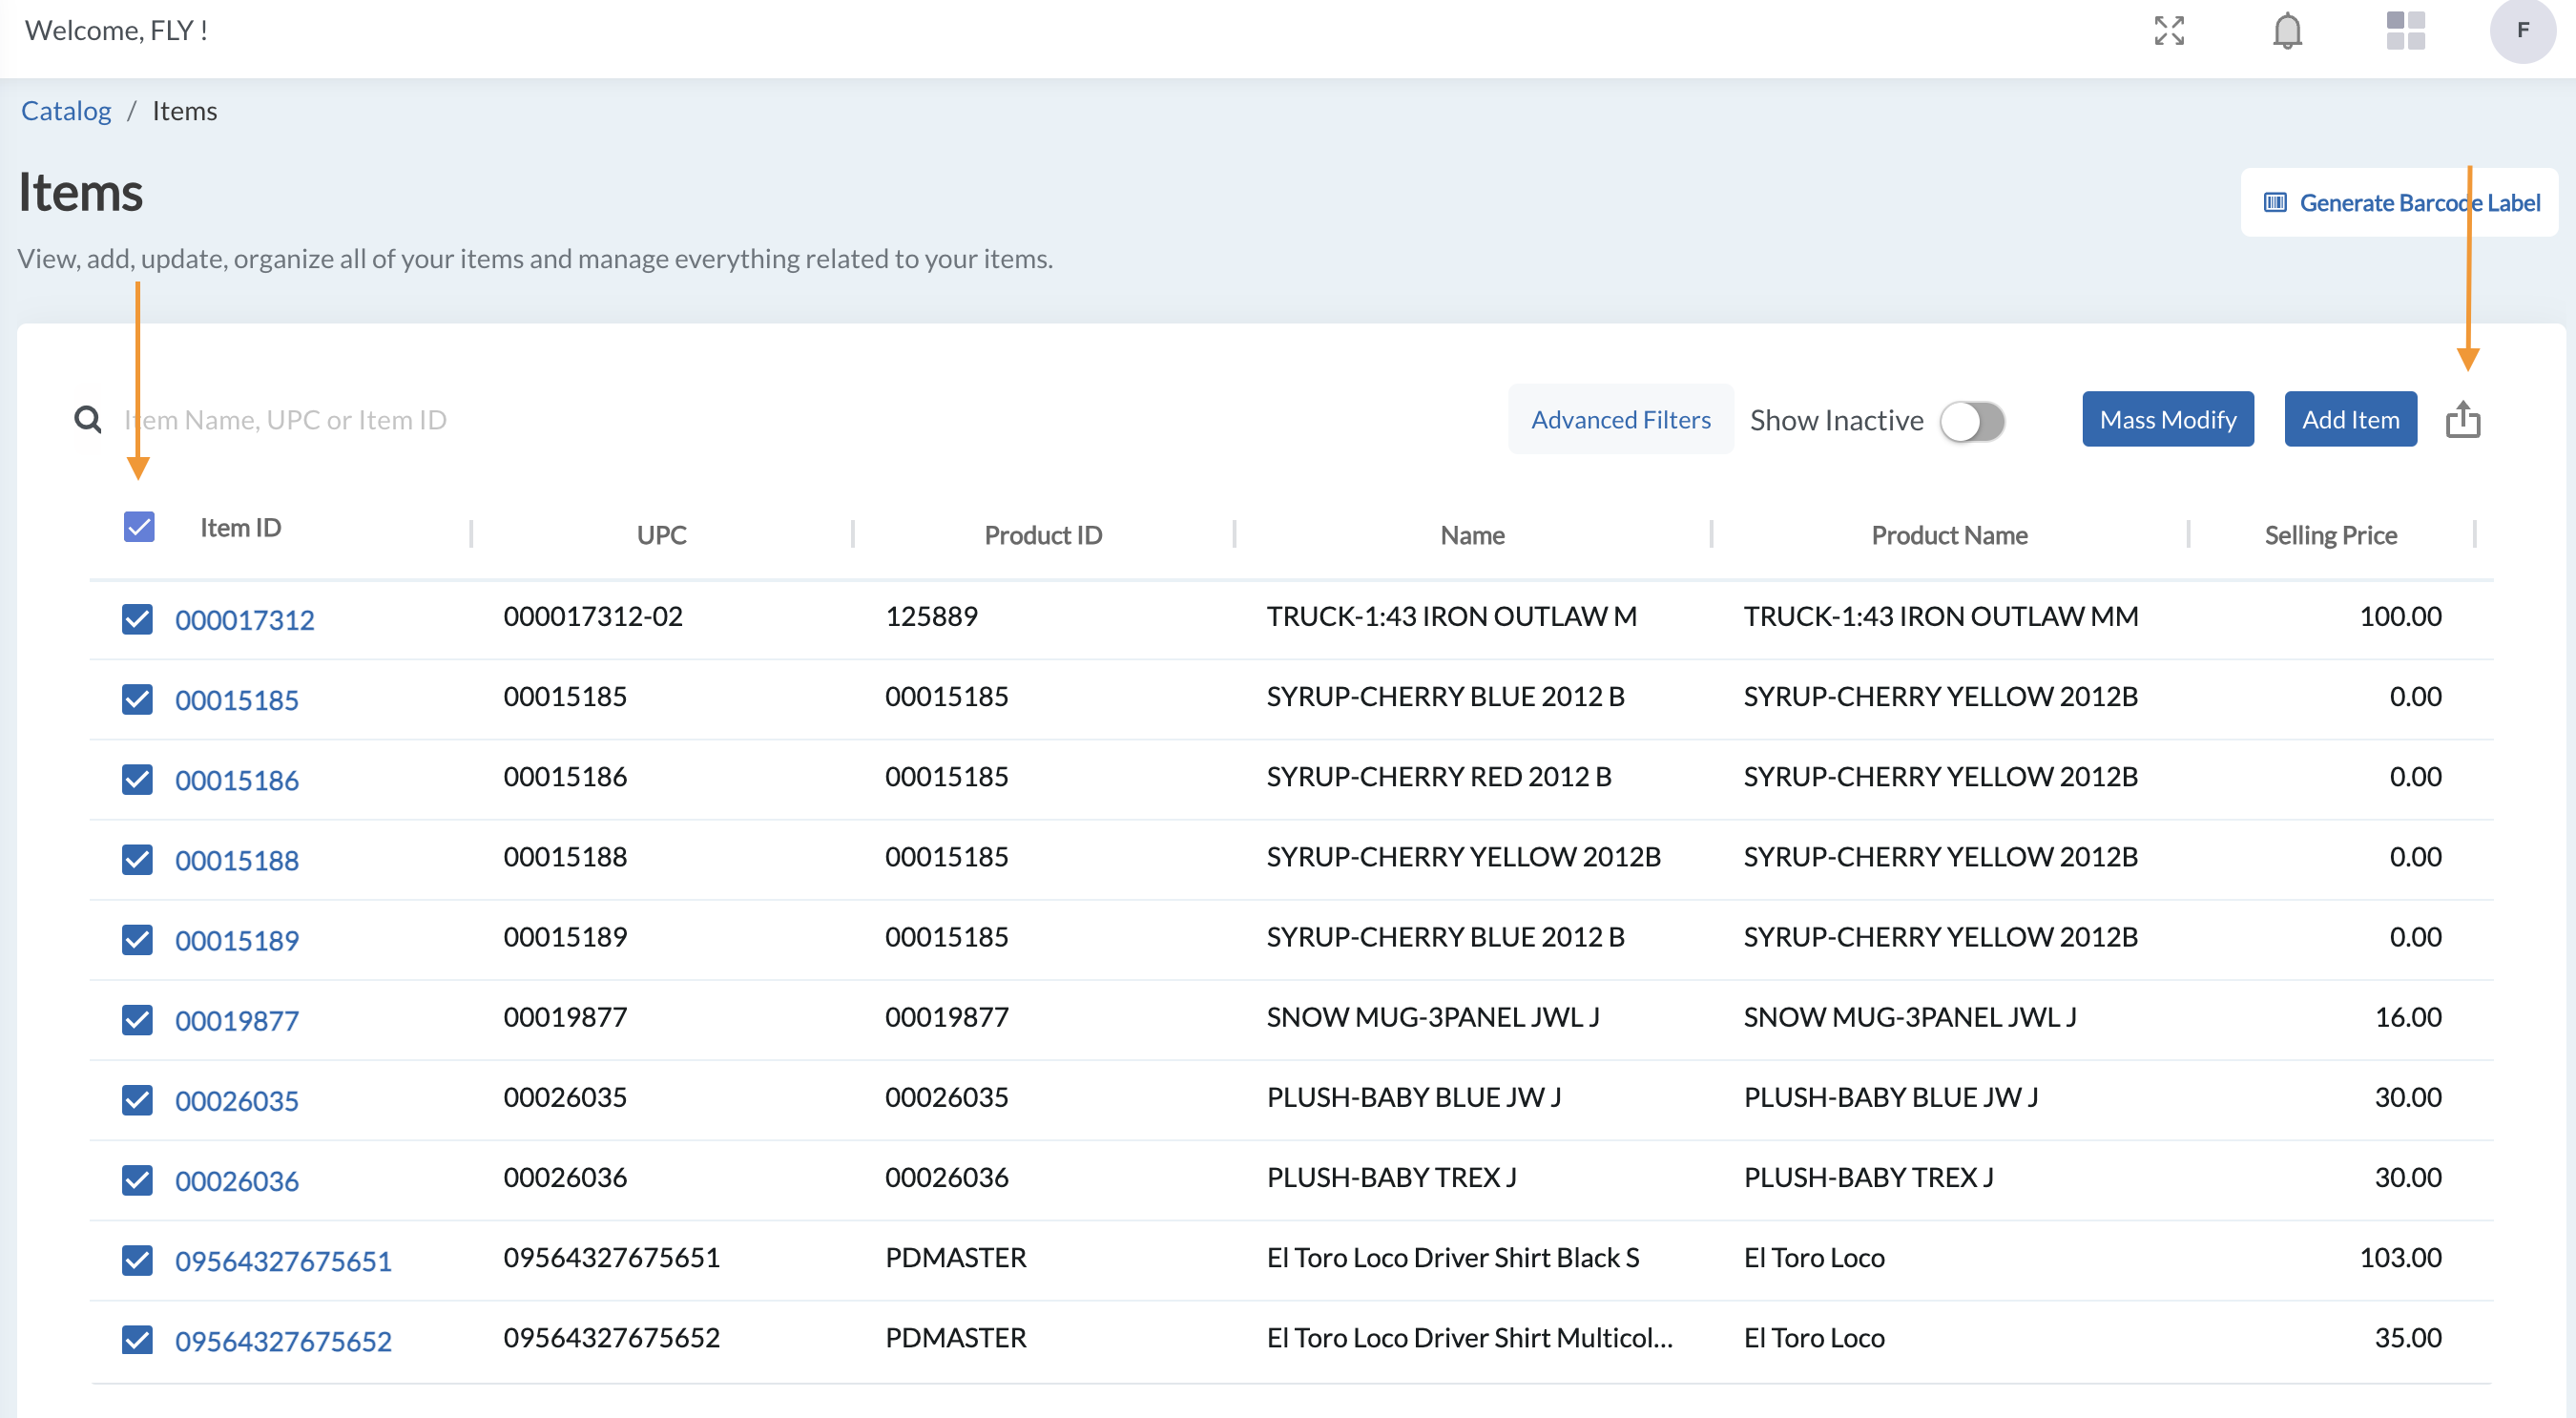This screenshot has height=1418, width=2576.
Task: Select Product ID cell 125889
Action: 931,616
